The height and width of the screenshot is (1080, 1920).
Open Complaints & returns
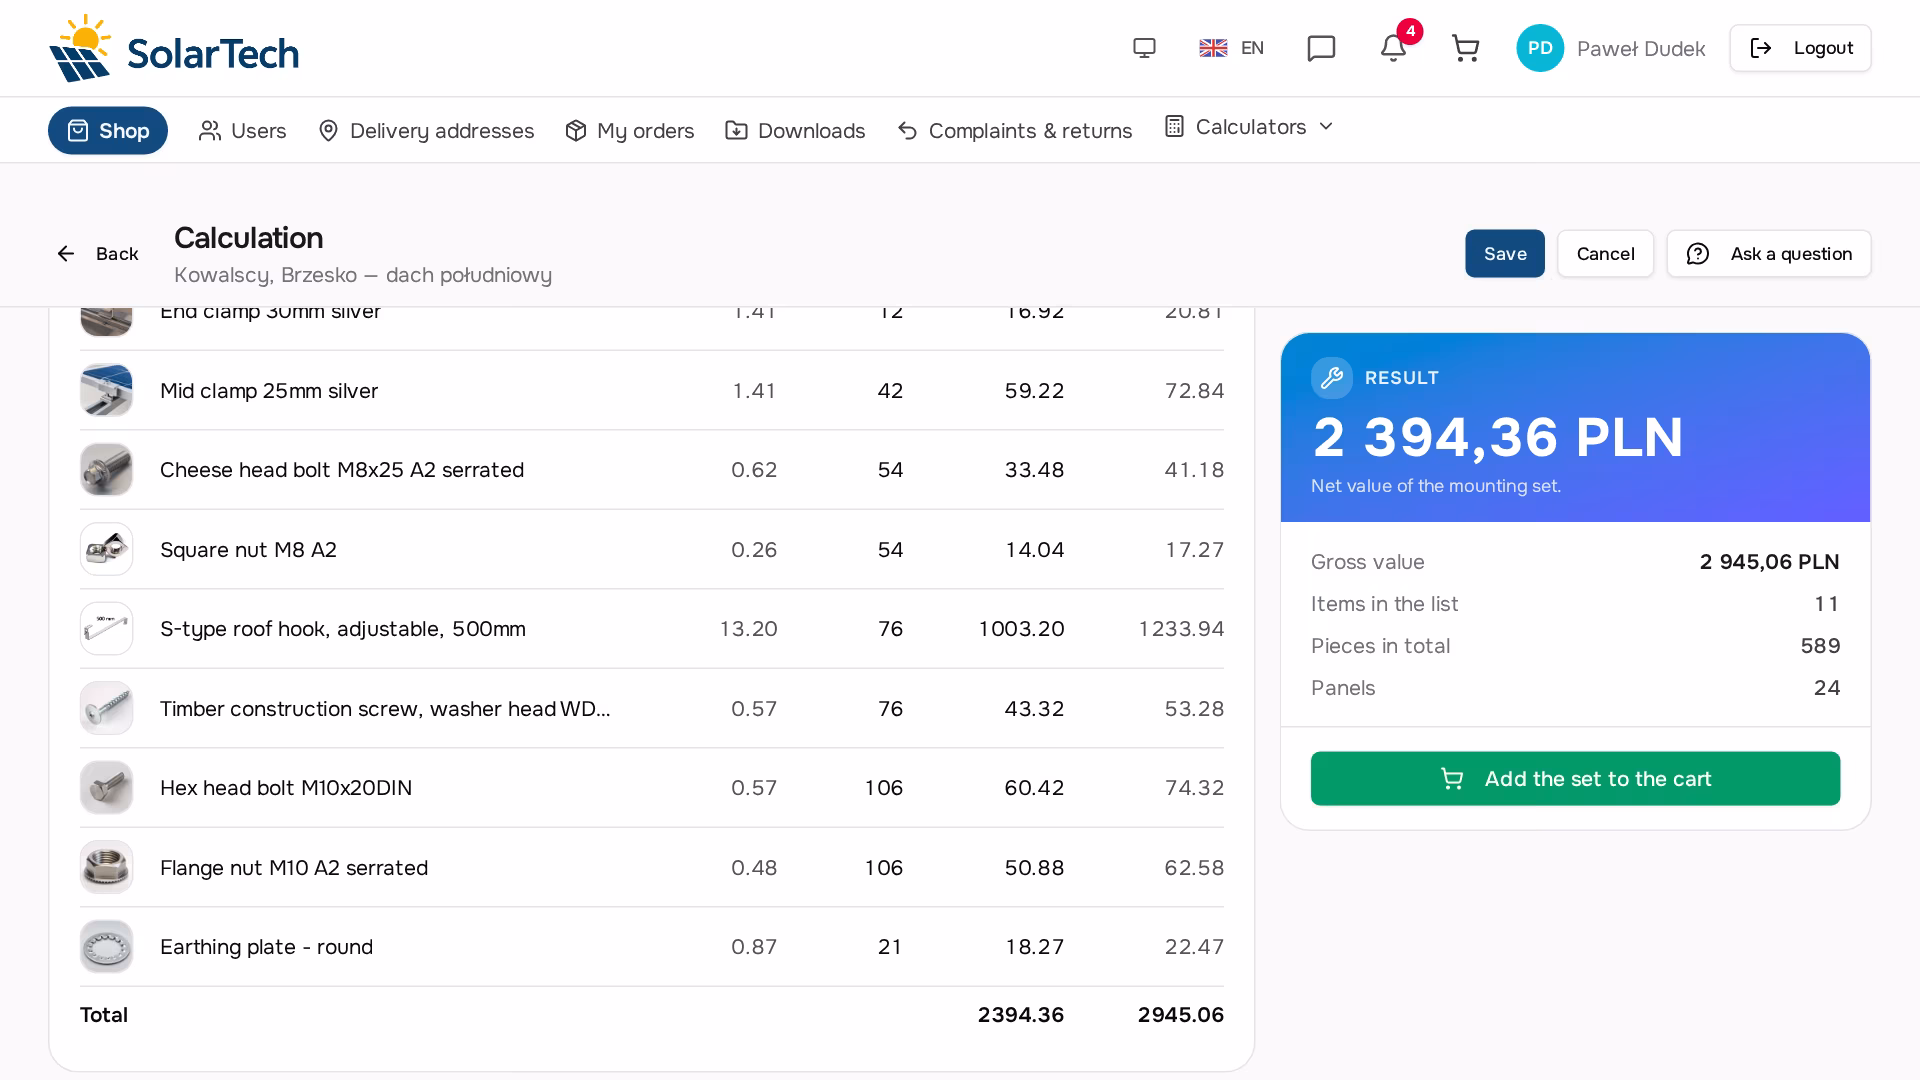[1014, 131]
